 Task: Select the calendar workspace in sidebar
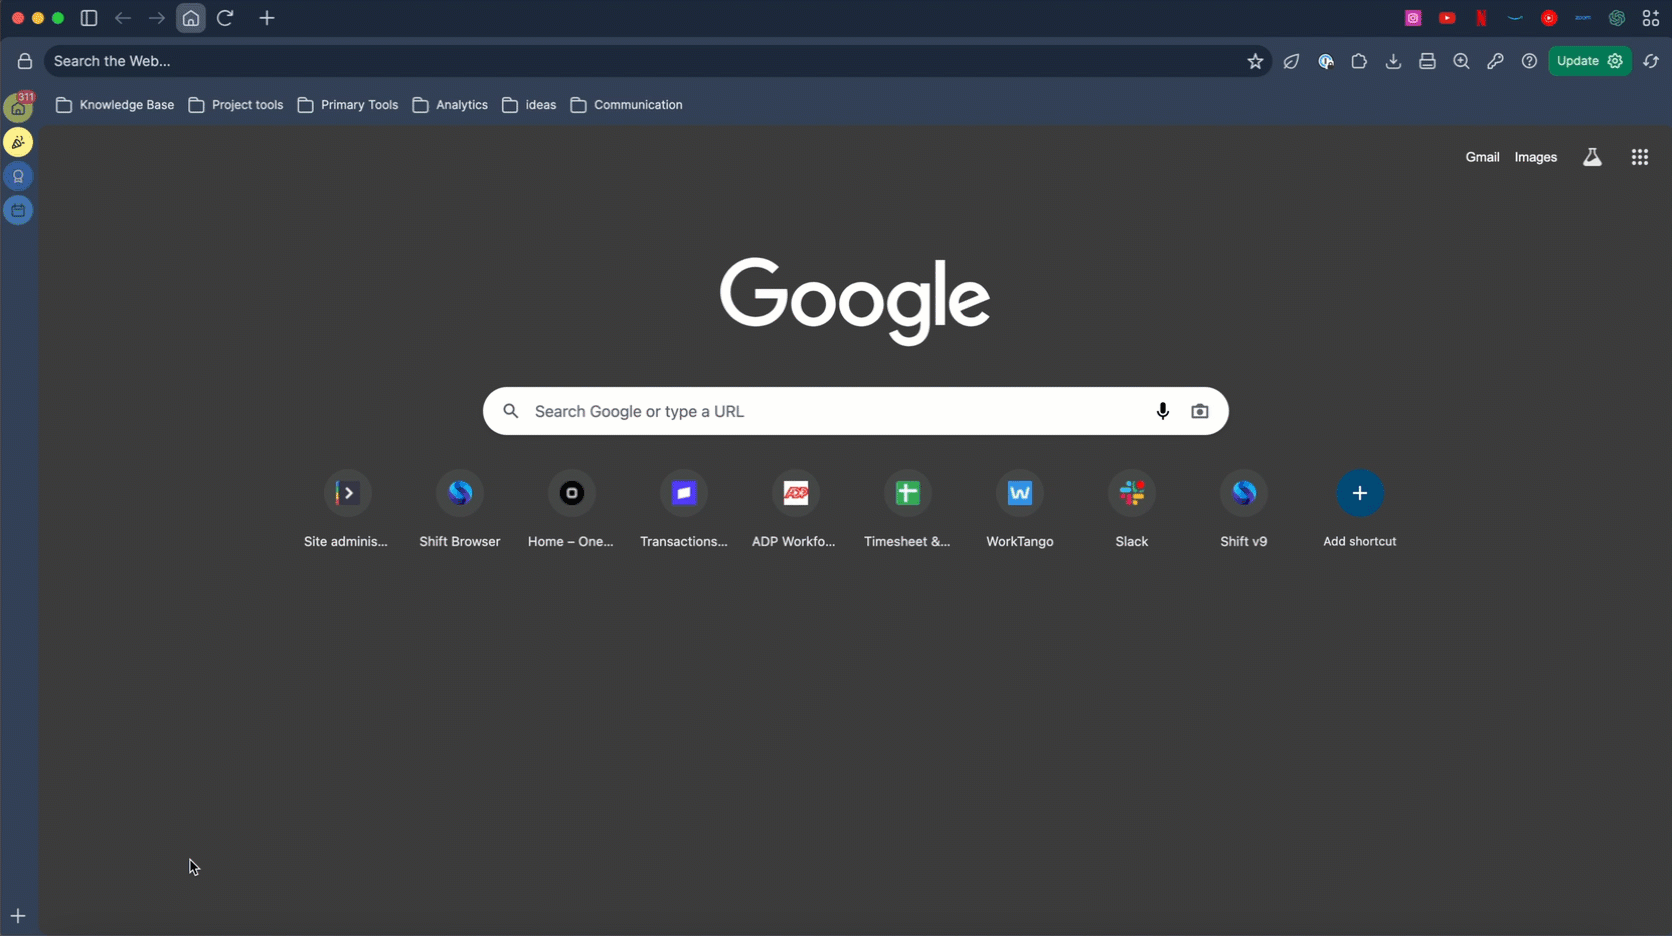18,211
